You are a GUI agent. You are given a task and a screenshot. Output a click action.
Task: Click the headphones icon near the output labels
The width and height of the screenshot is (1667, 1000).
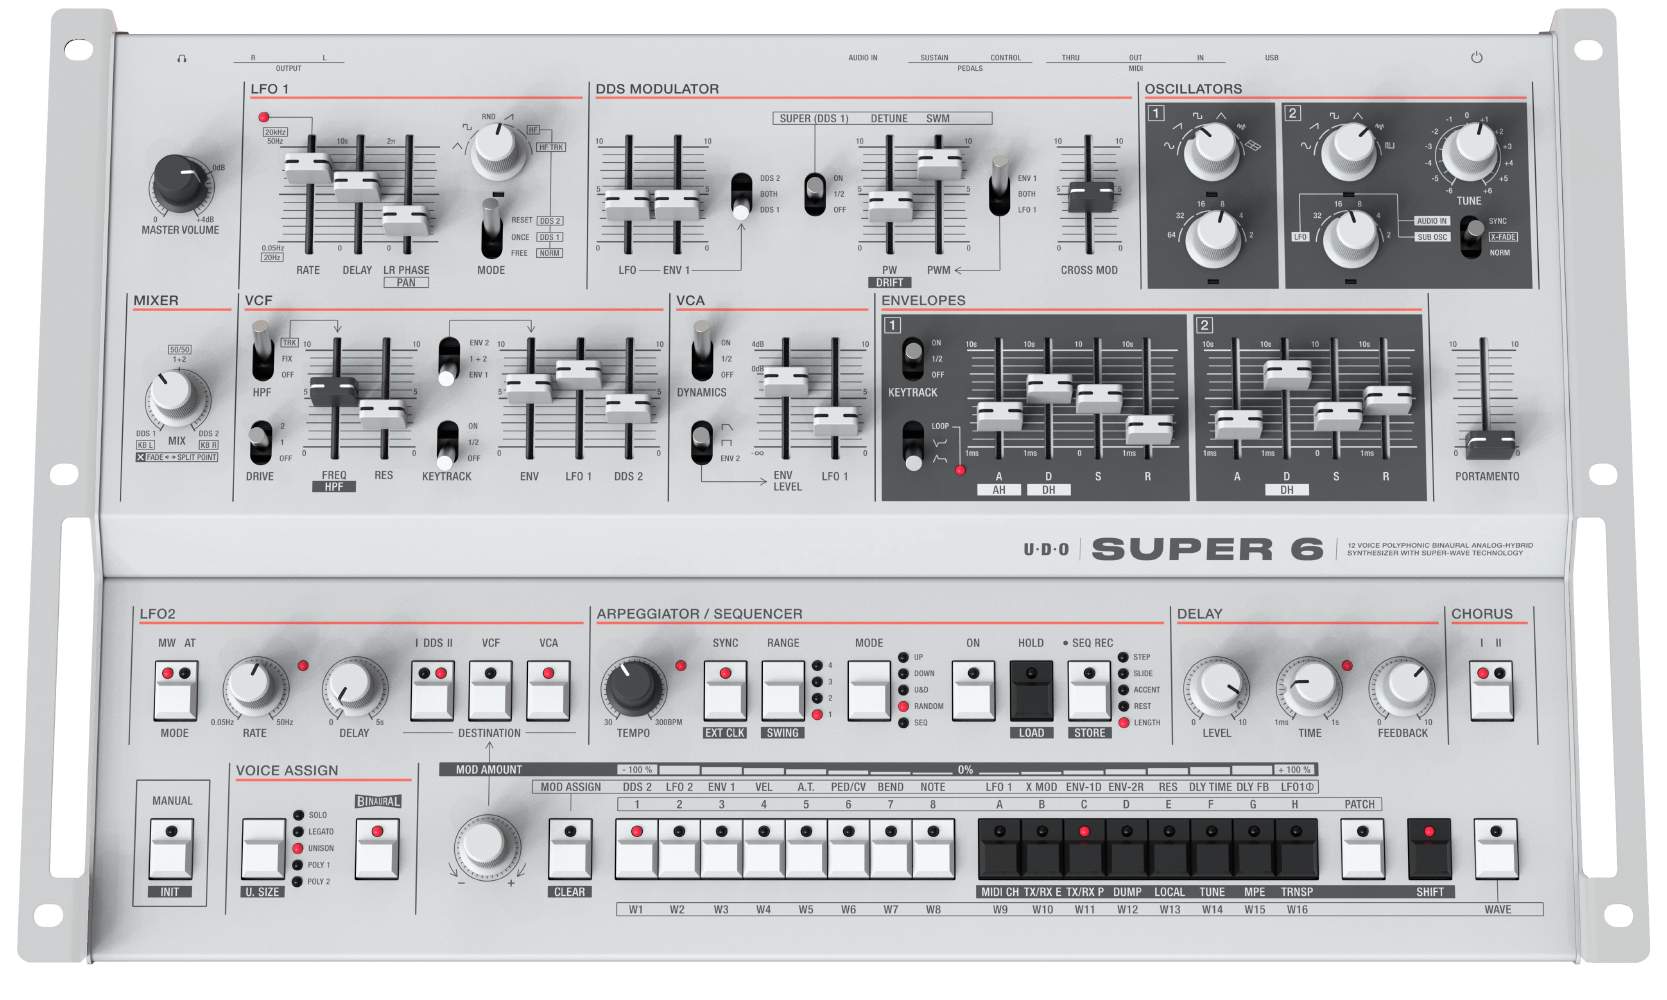(x=182, y=57)
